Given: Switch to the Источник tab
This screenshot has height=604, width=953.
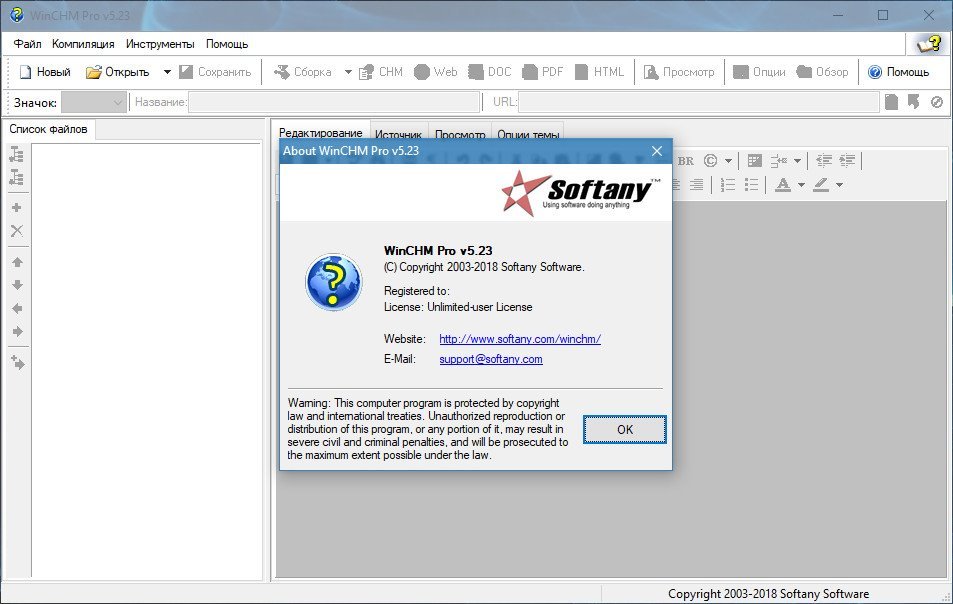Looking at the screenshot, I should pyautogui.click(x=398, y=133).
